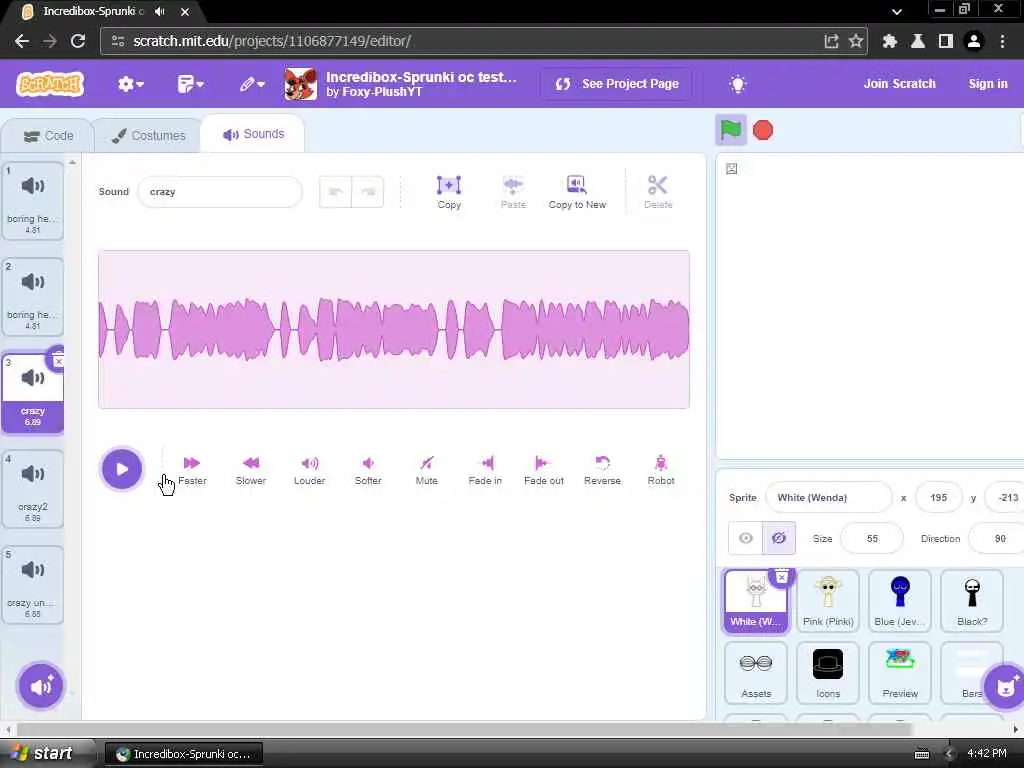Click the Delete scissors tool
1024x768 pixels.
click(658, 192)
